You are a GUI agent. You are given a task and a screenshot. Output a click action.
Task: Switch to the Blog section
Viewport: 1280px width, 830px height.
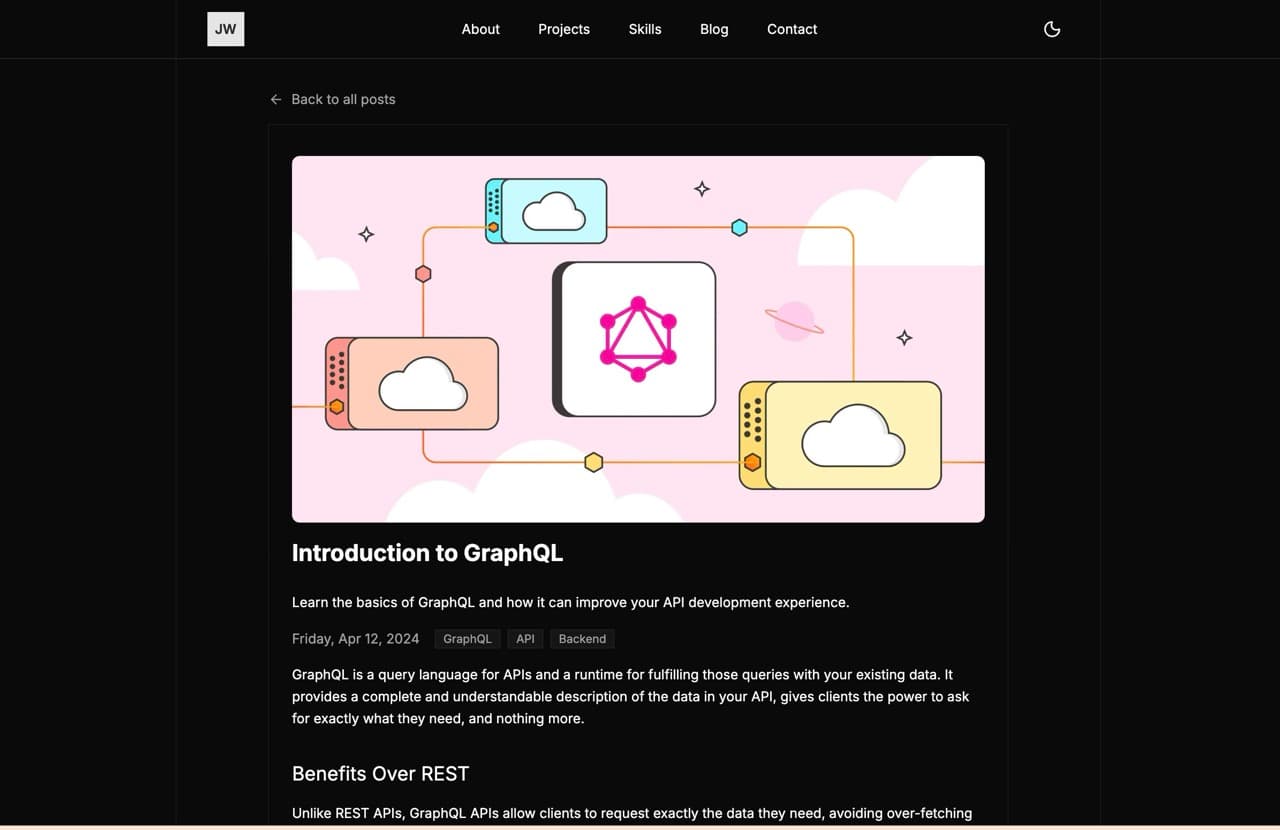[x=714, y=29]
